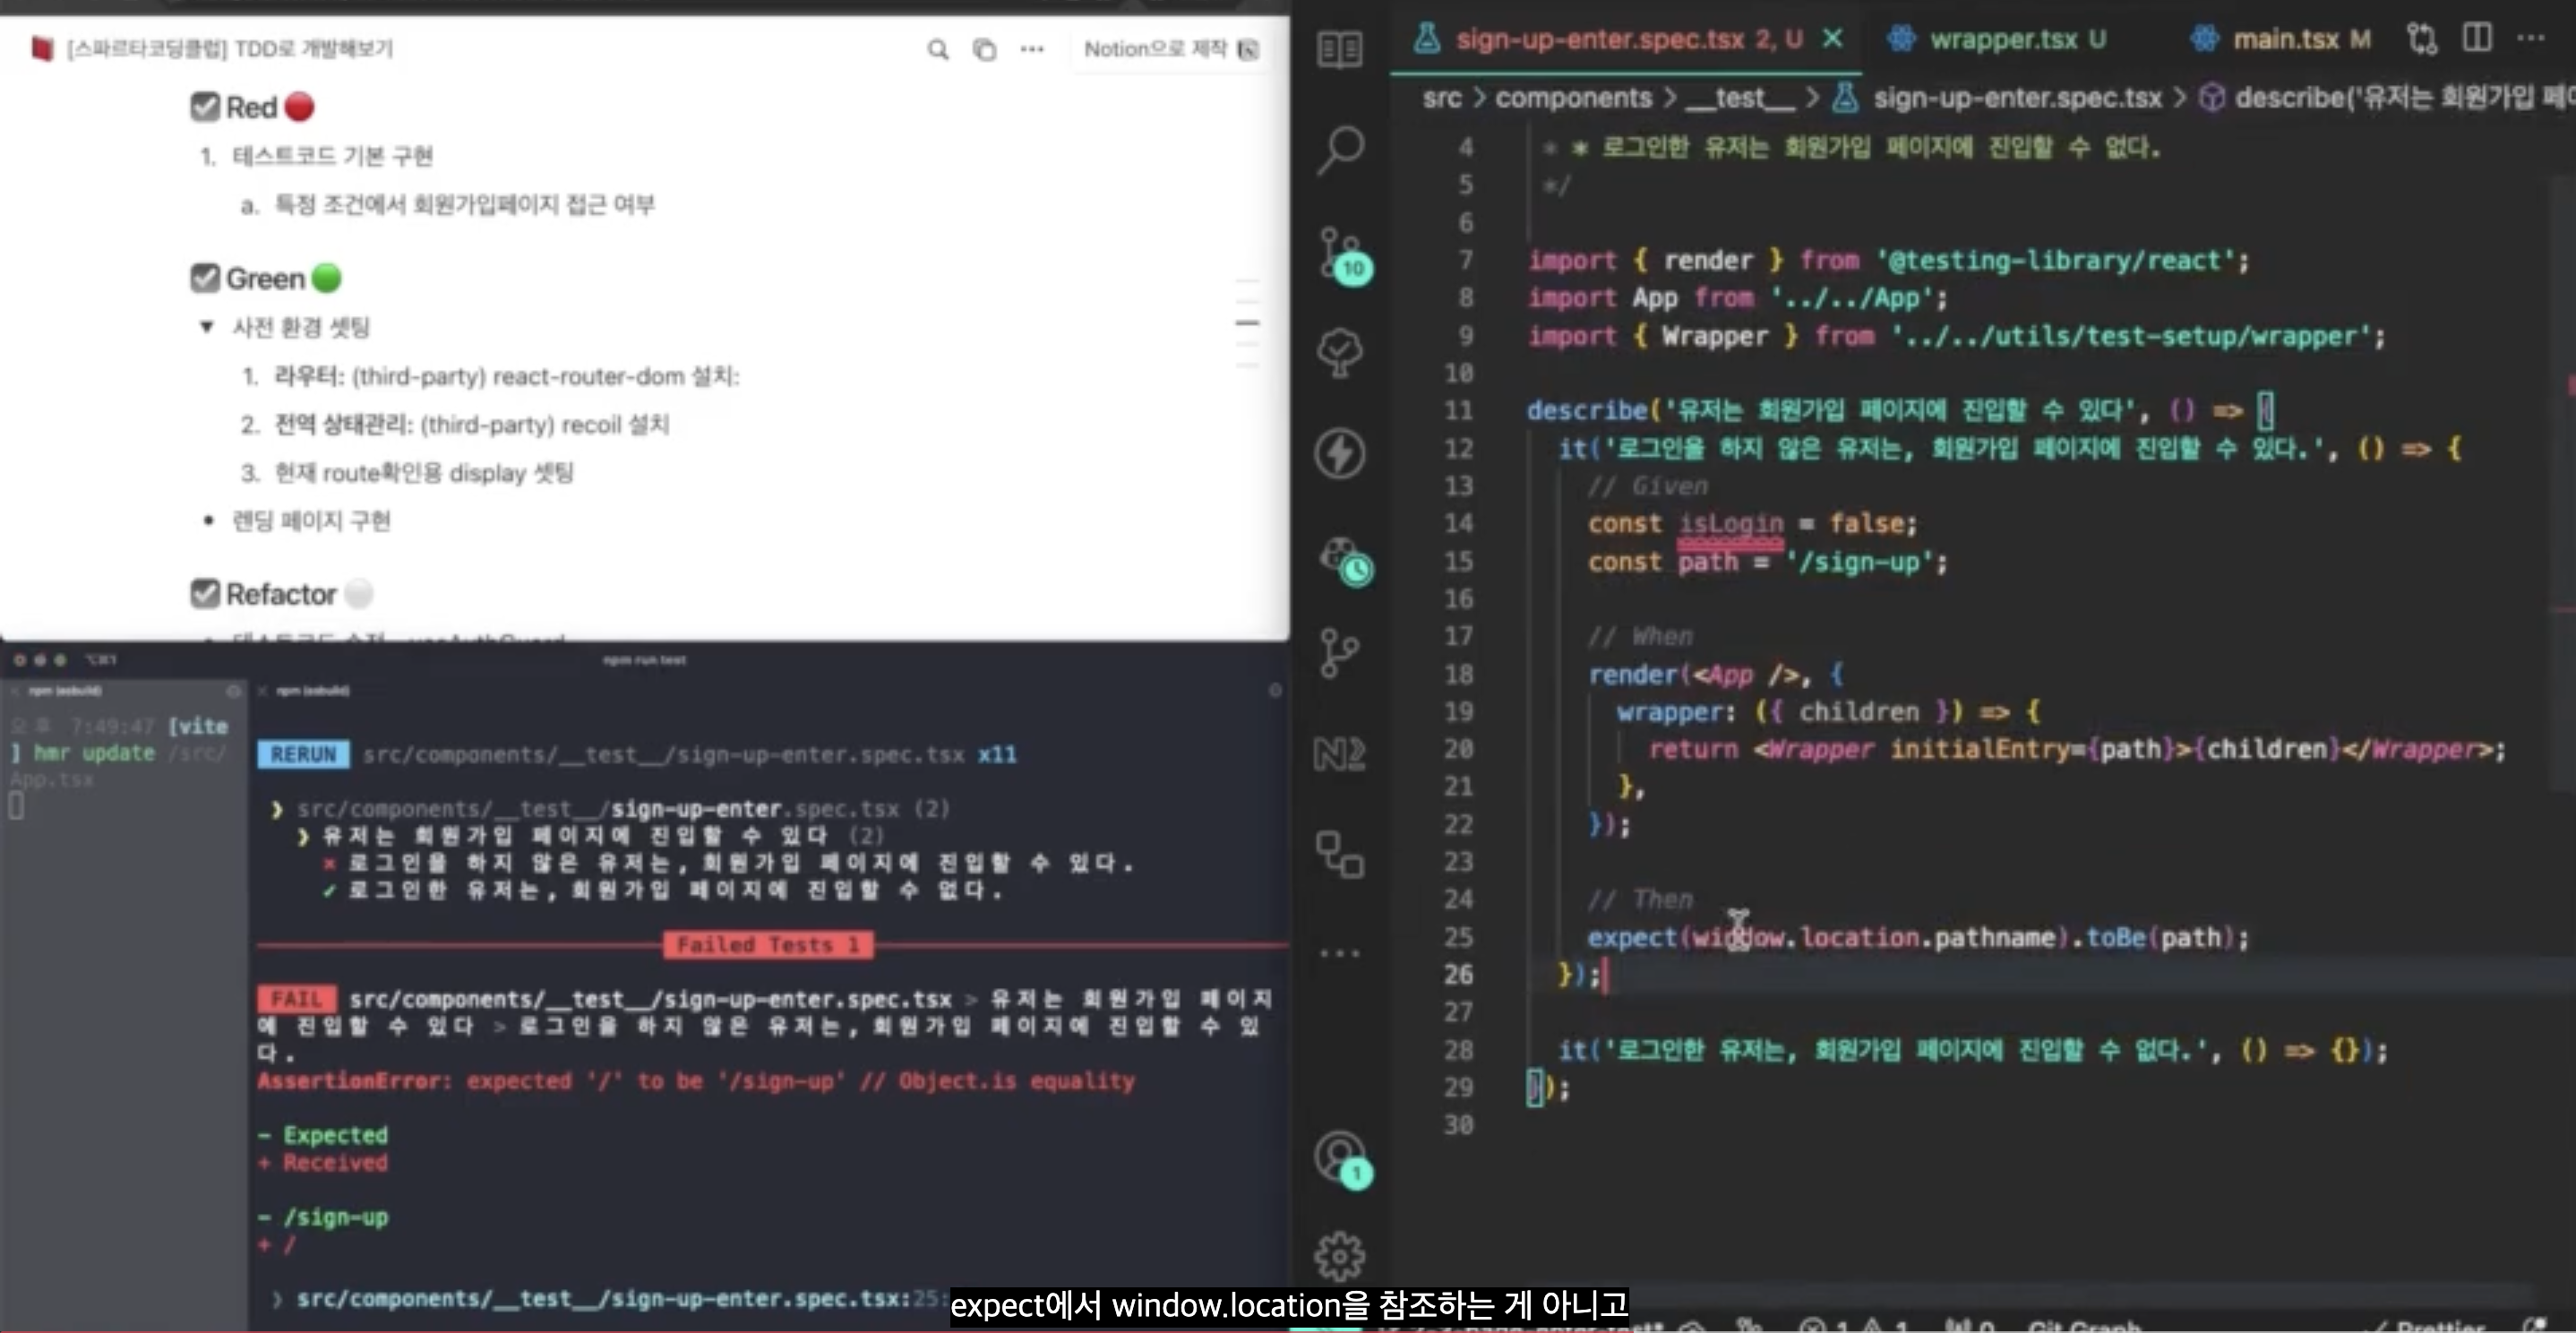Open the Git Graph branch icon in activity bar
2576x1333 pixels.
coord(1340,653)
